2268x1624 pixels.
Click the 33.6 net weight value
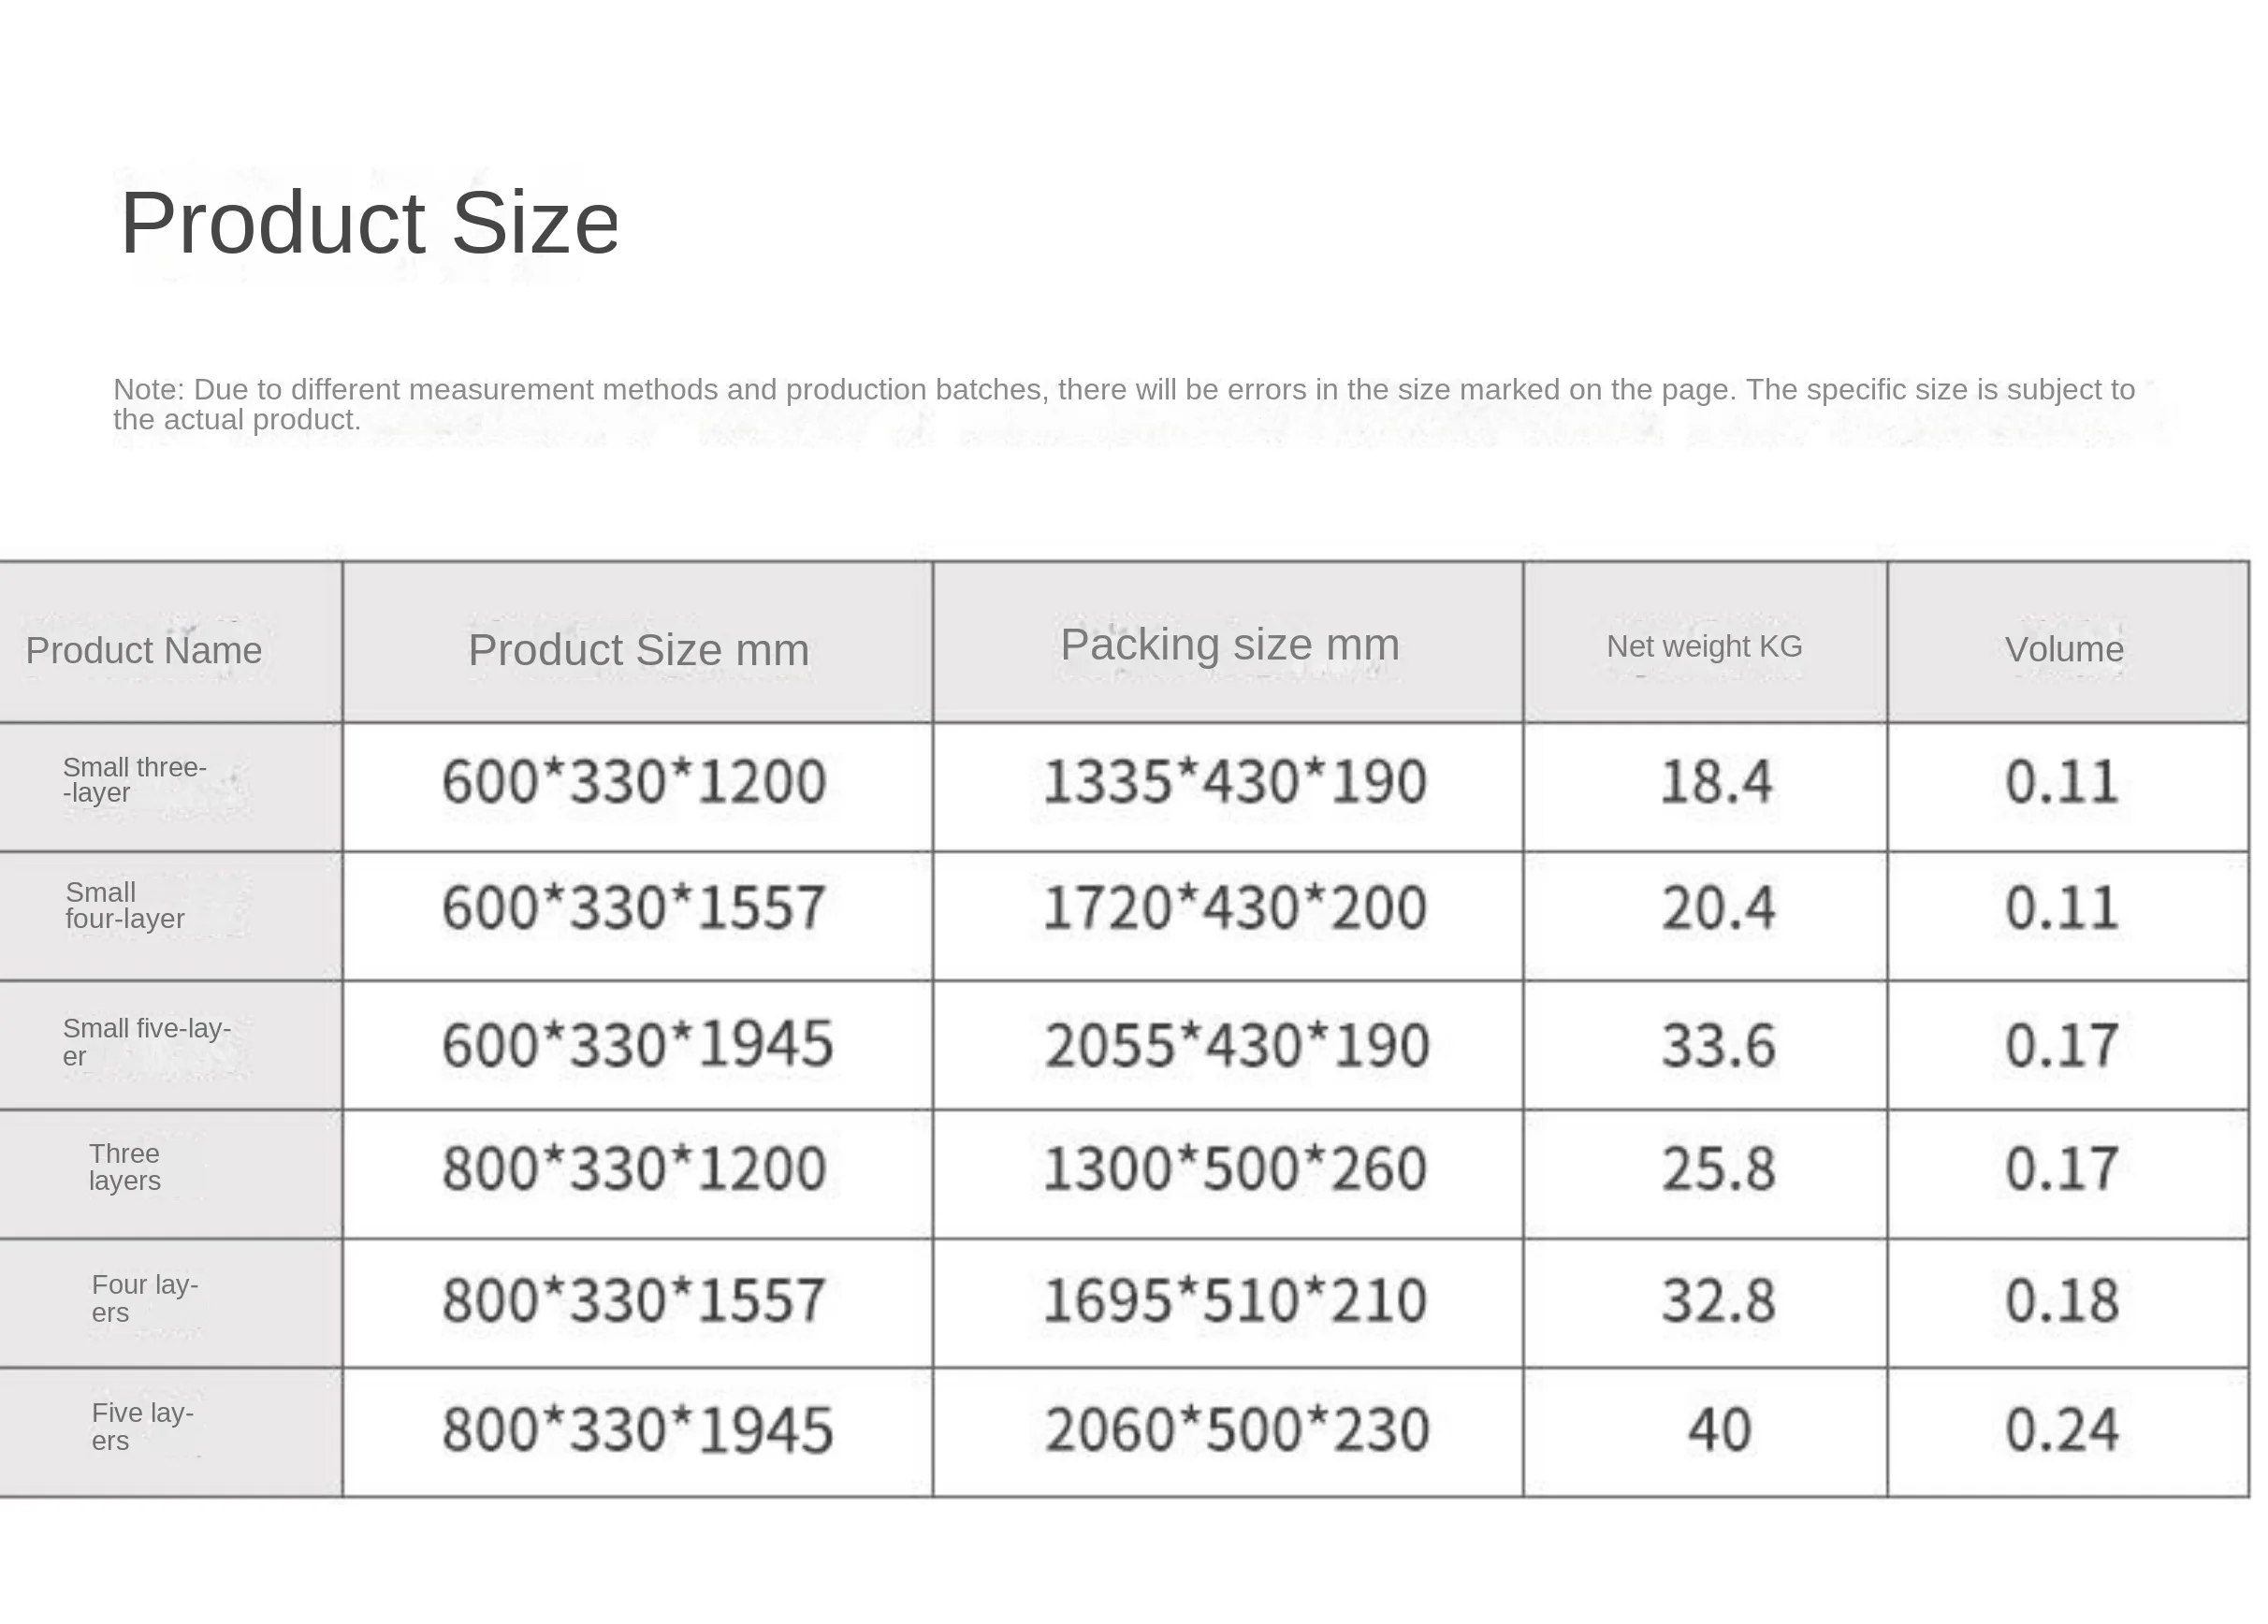tap(1718, 1046)
